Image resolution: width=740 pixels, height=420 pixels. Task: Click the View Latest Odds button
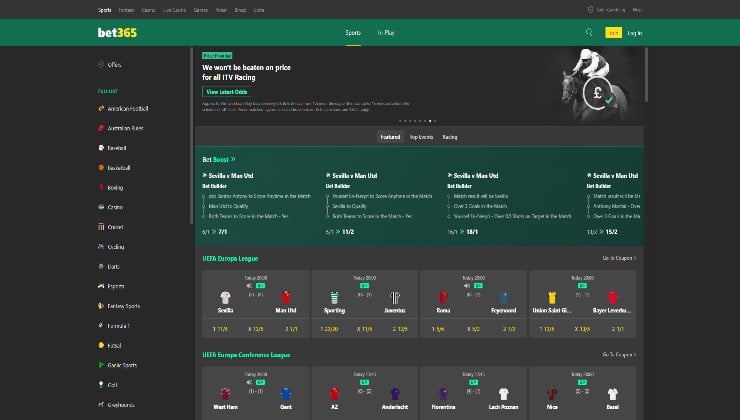pos(226,91)
